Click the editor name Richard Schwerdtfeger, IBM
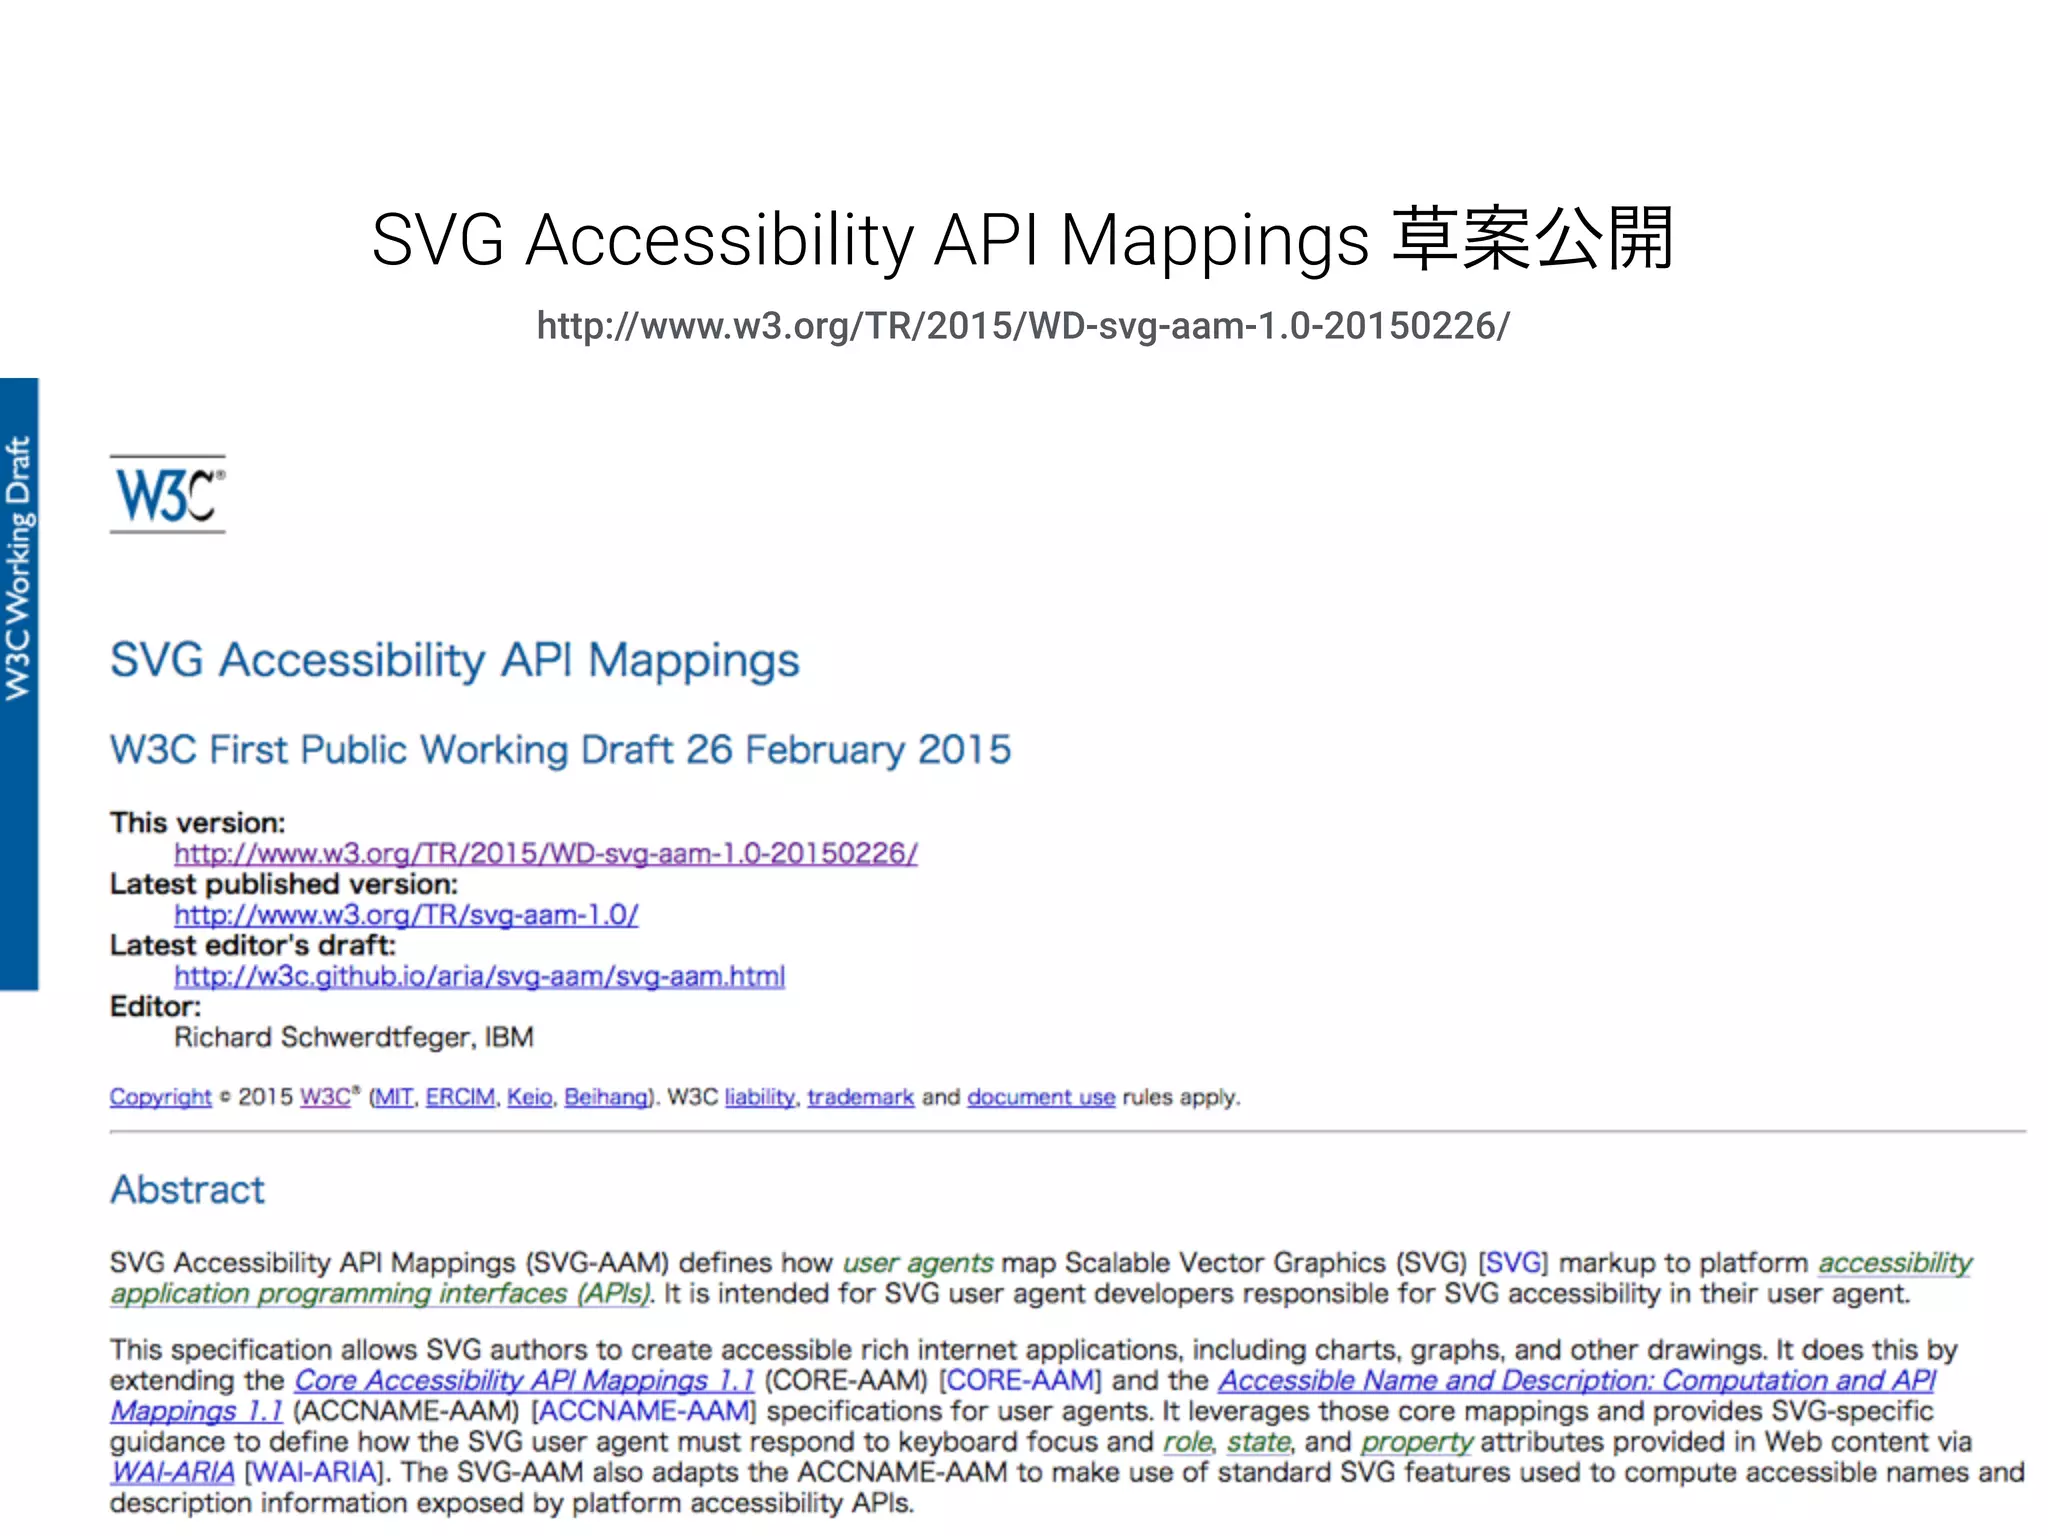The height and width of the screenshot is (1536, 2048). tap(354, 1037)
